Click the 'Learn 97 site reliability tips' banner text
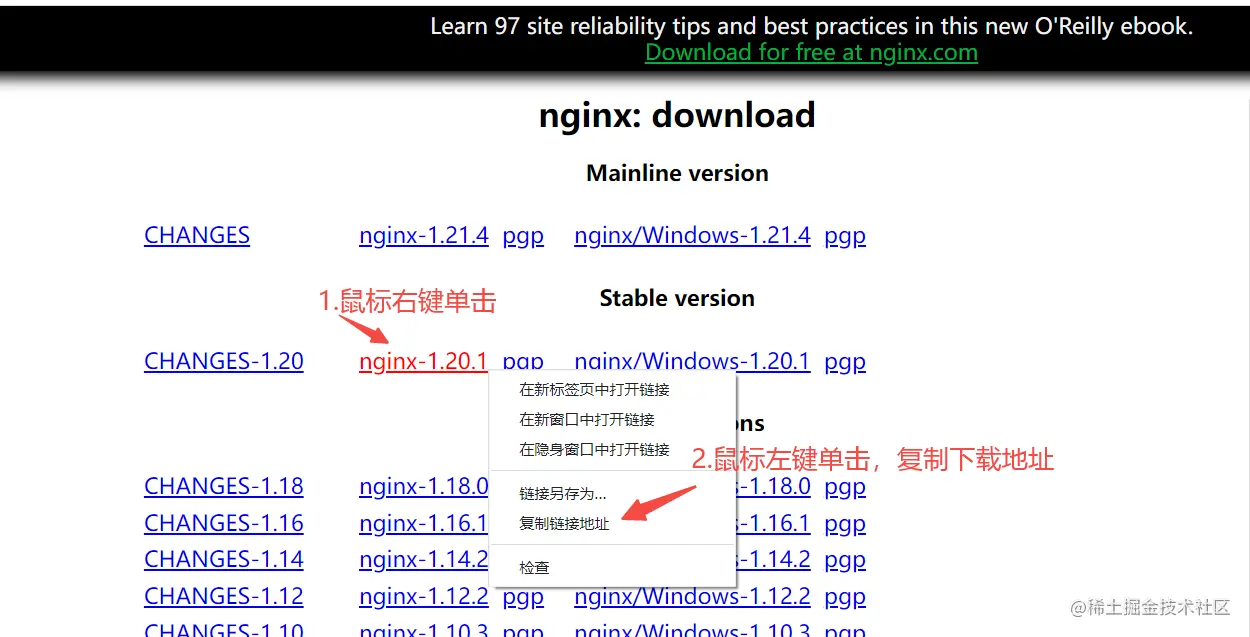Image resolution: width=1250 pixels, height=637 pixels. tap(811, 27)
